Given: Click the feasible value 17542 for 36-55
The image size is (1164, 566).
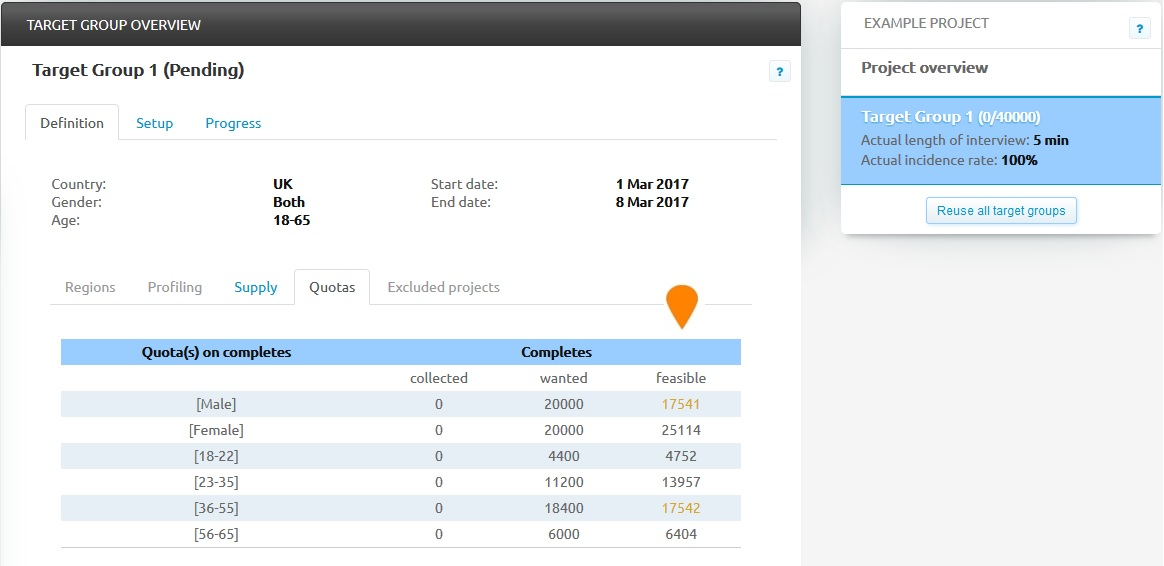Looking at the screenshot, I should tap(680, 508).
